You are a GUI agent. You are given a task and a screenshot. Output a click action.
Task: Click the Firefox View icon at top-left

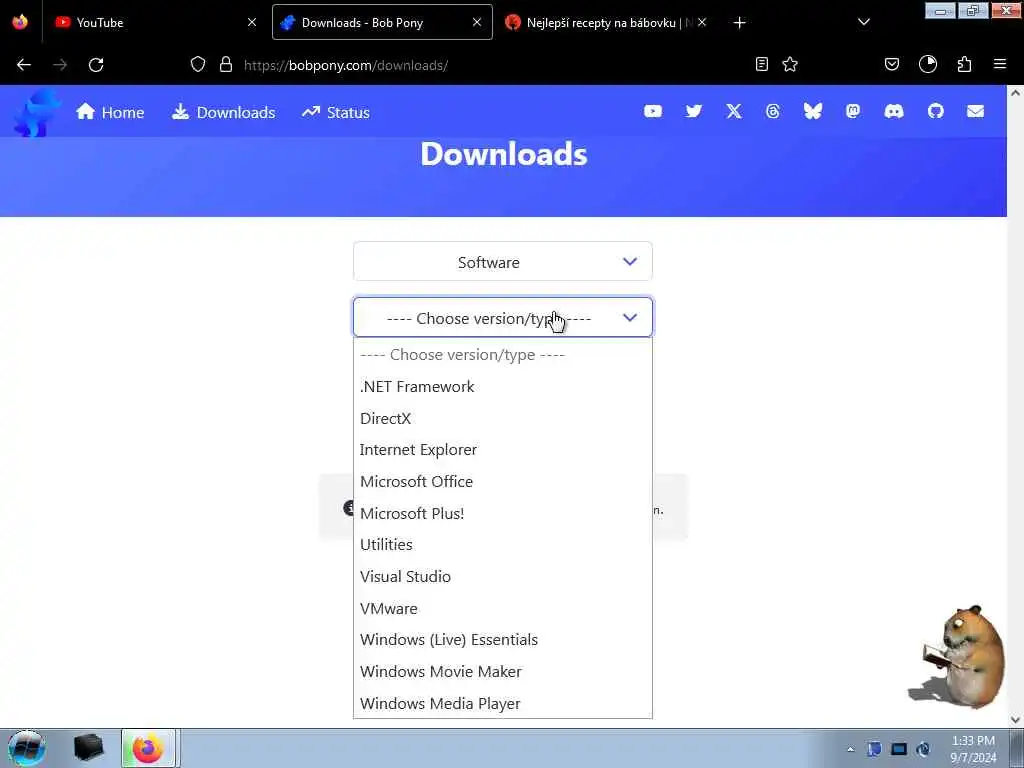coord(20,22)
